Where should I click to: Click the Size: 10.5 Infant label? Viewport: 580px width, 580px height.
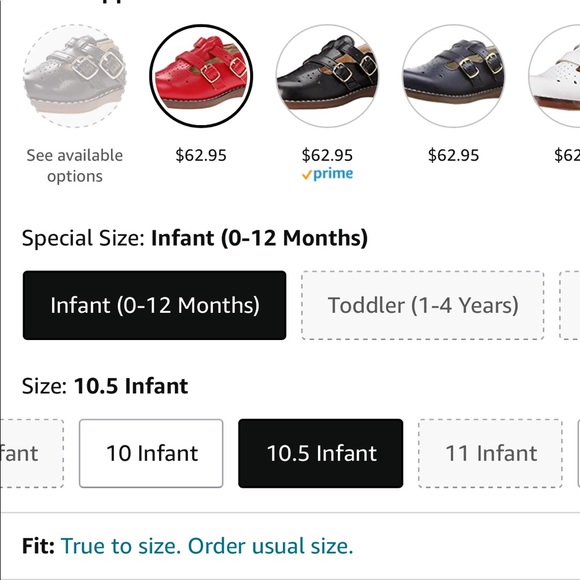(x=105, y=386)
